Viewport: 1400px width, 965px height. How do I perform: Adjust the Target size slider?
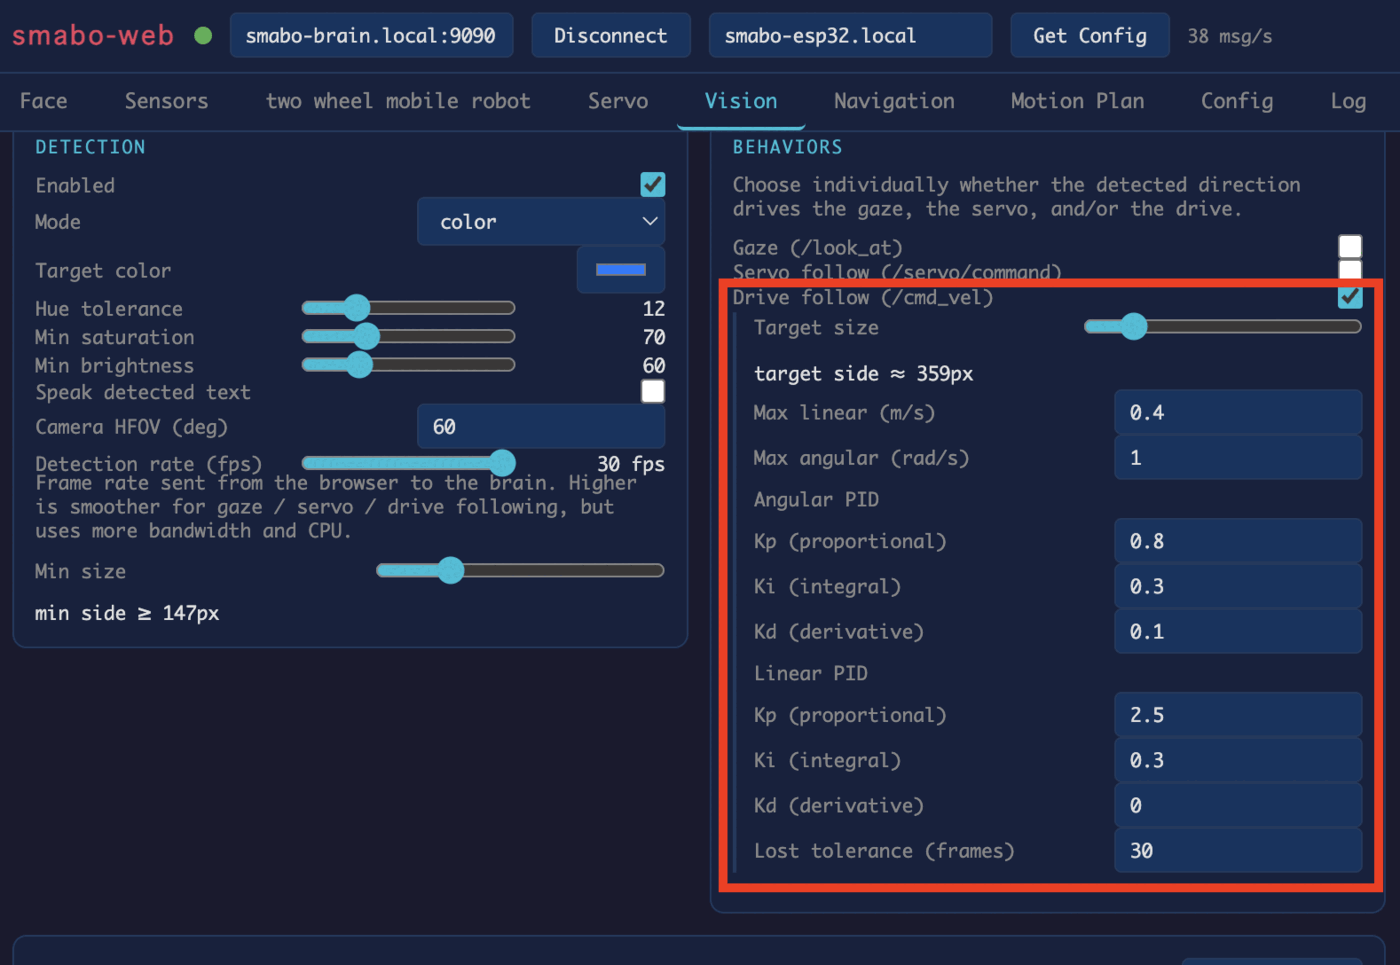[x=1223, y=326]
